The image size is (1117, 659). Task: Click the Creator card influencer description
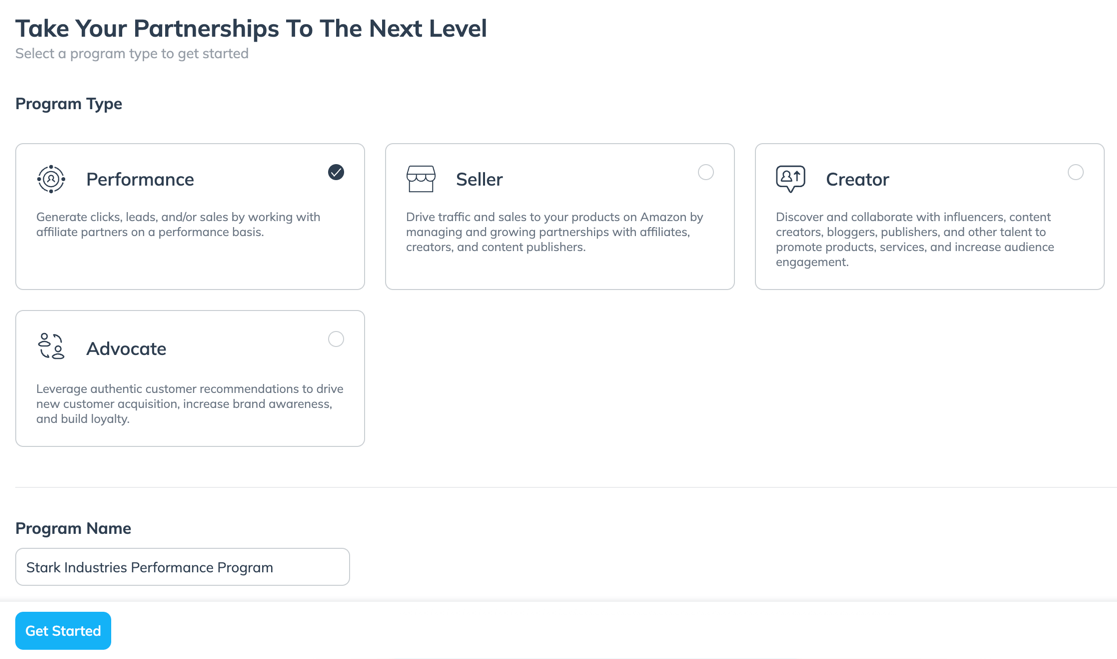tap(914, 239)
